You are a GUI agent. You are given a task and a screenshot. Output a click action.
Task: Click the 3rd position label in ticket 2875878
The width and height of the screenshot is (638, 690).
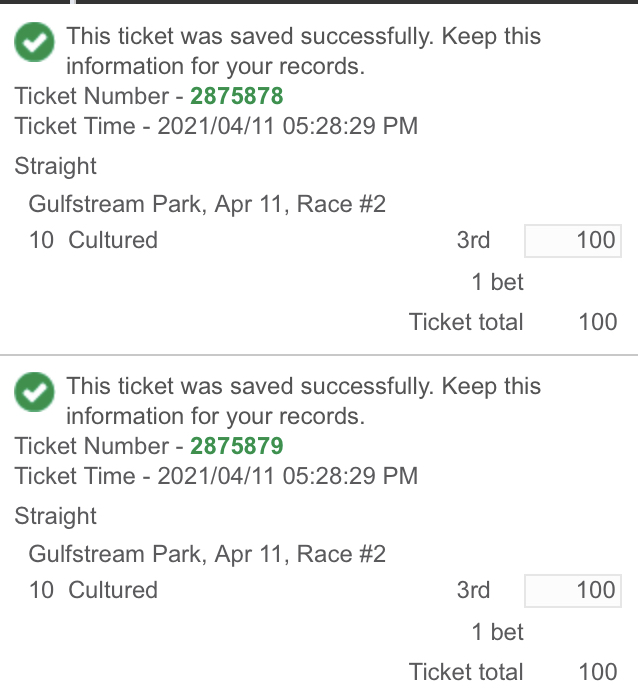(x=473, y=240)
